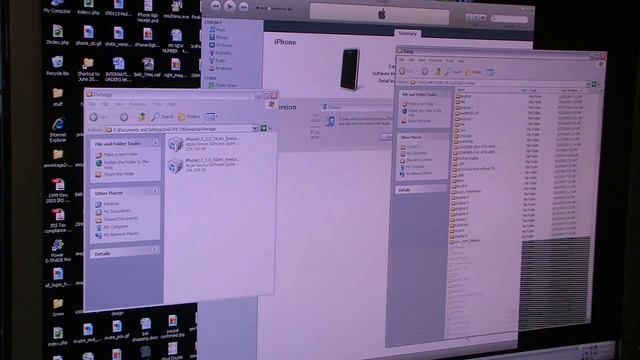640x360 pixels.
Task: Click the Back arrow in Temp window
Action: (x=402, y=71)
